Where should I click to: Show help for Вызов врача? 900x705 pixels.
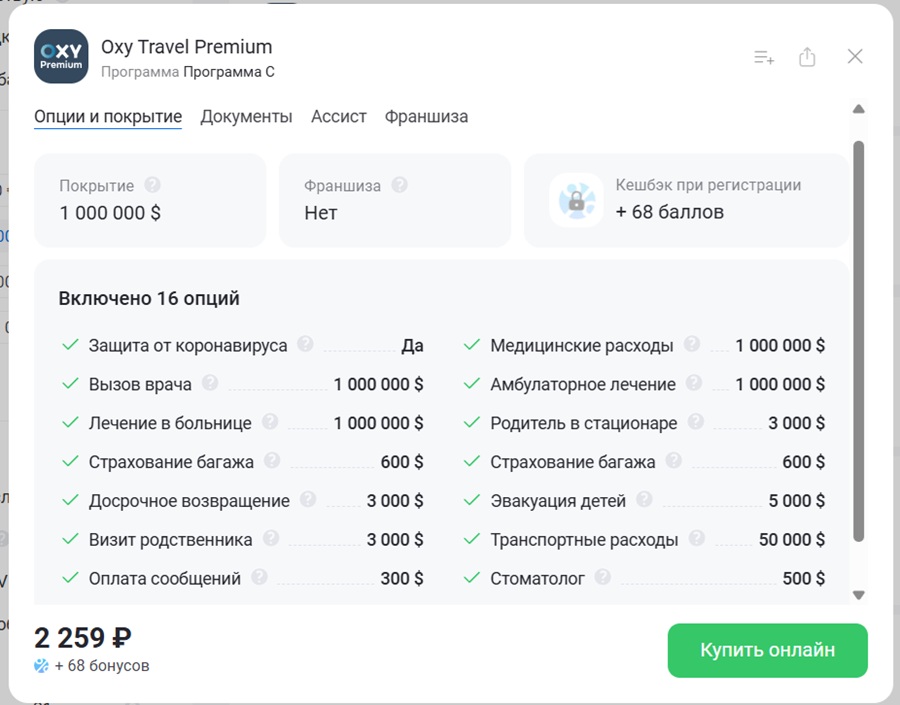click(210, 382)
